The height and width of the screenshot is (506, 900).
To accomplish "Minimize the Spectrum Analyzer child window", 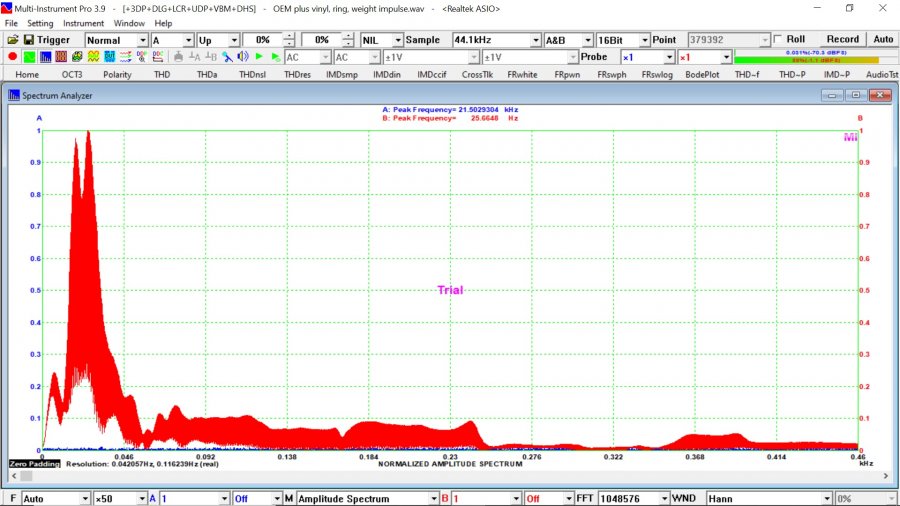I will [832, 95].
